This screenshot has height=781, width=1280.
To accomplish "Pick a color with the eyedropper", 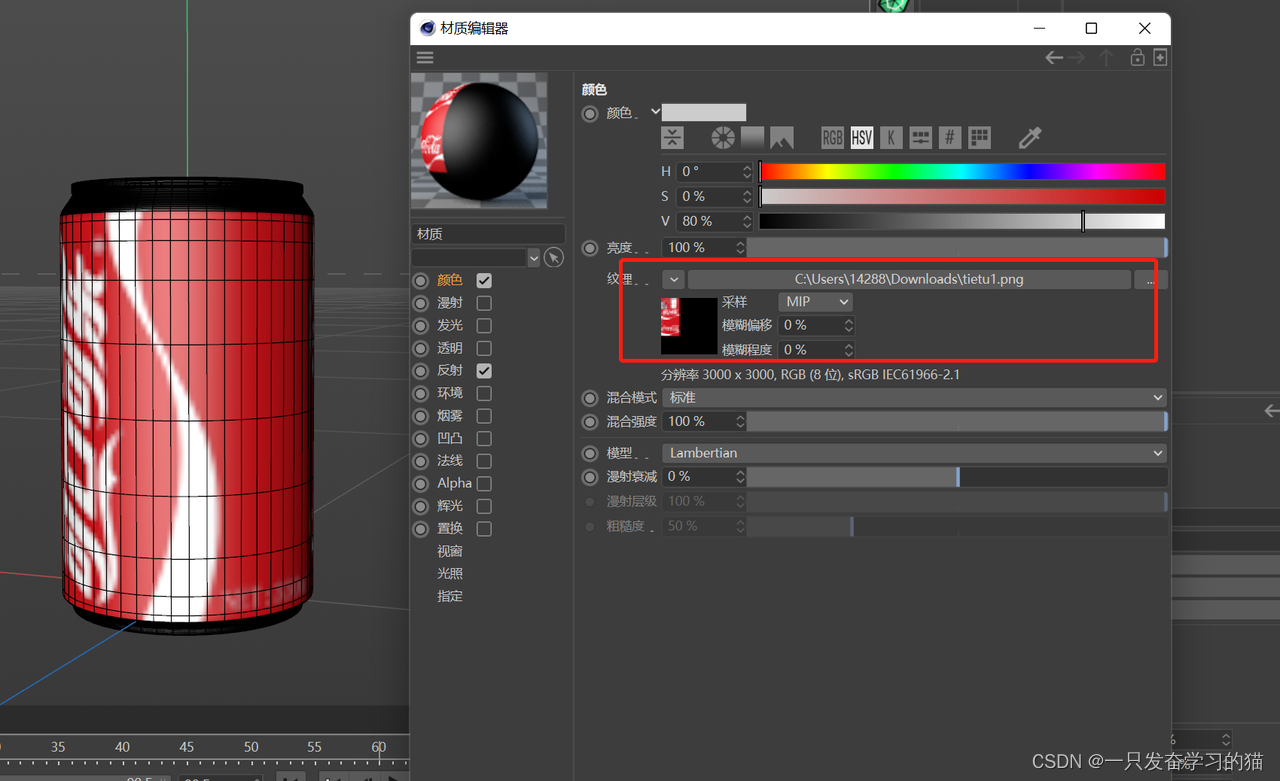I will (x=1030, y=138).
